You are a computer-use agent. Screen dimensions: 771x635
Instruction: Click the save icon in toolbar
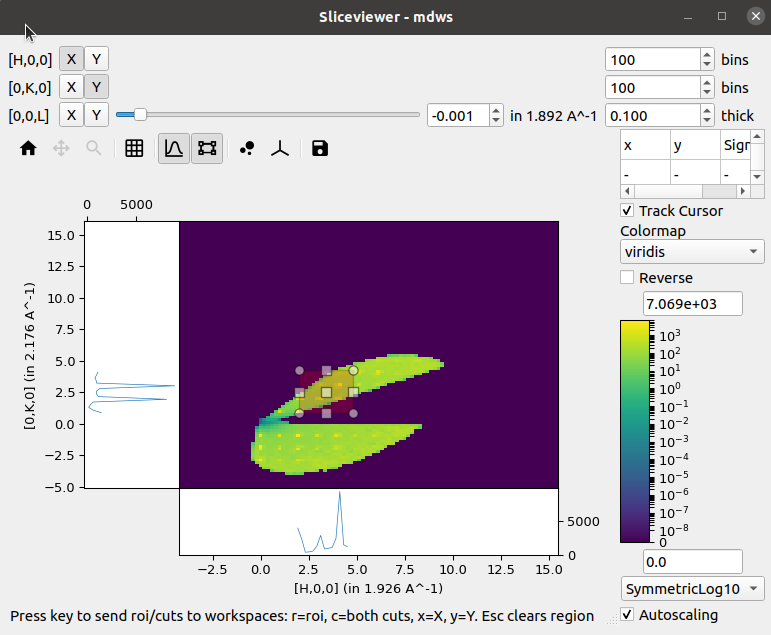(319, 149)
